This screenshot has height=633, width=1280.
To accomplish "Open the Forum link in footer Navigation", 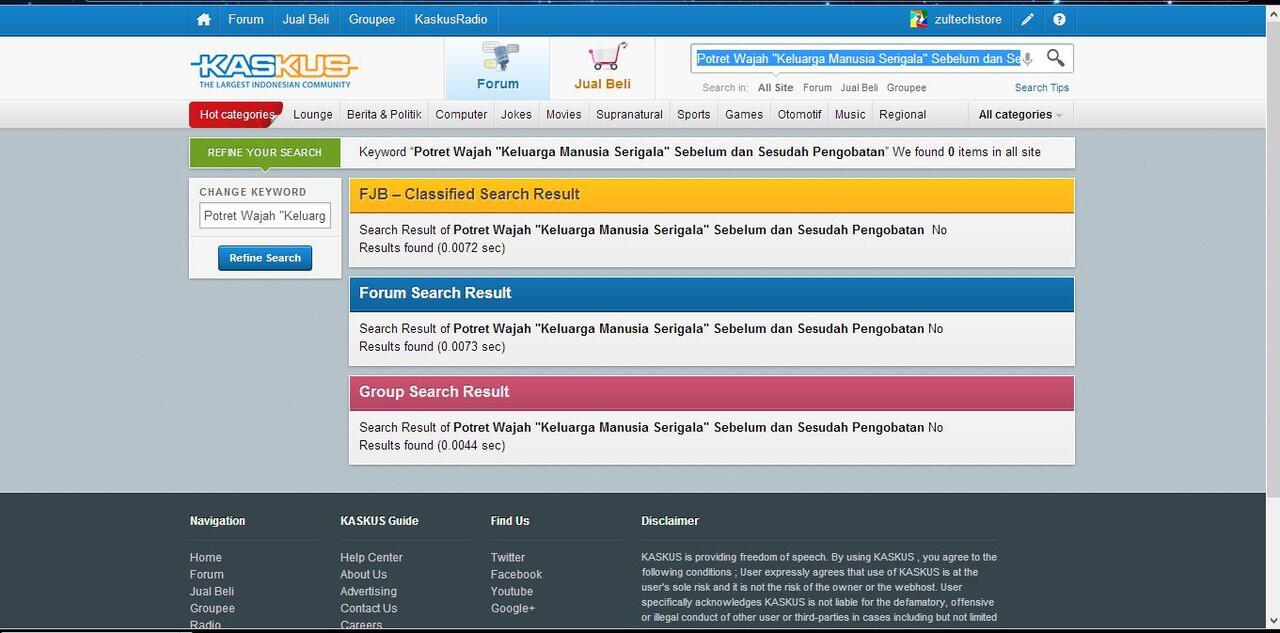I will tap(207, 575).
